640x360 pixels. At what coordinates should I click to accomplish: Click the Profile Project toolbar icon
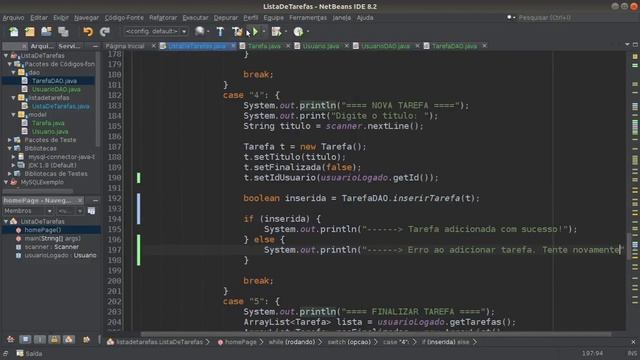pyautogui.click(x=298, y=31)
